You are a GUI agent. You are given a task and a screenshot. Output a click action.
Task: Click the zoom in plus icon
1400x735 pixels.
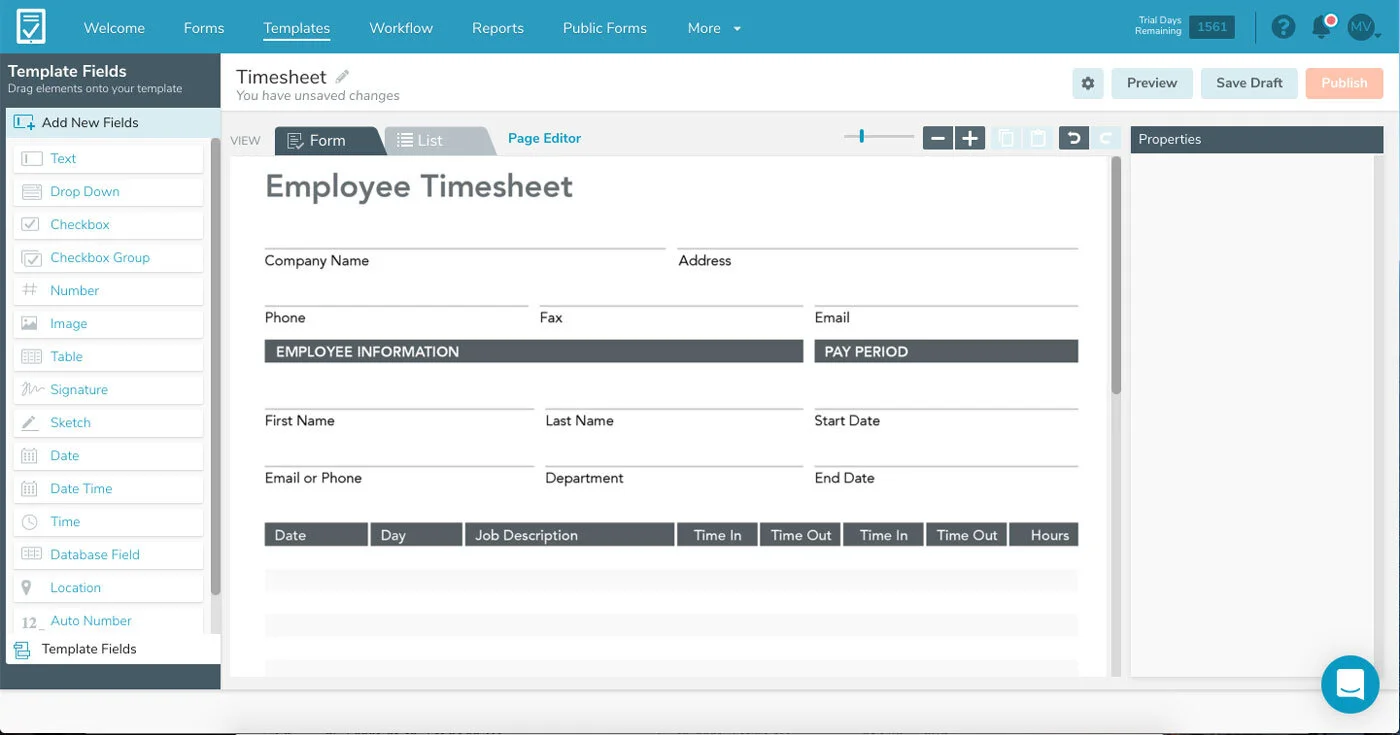968,137
